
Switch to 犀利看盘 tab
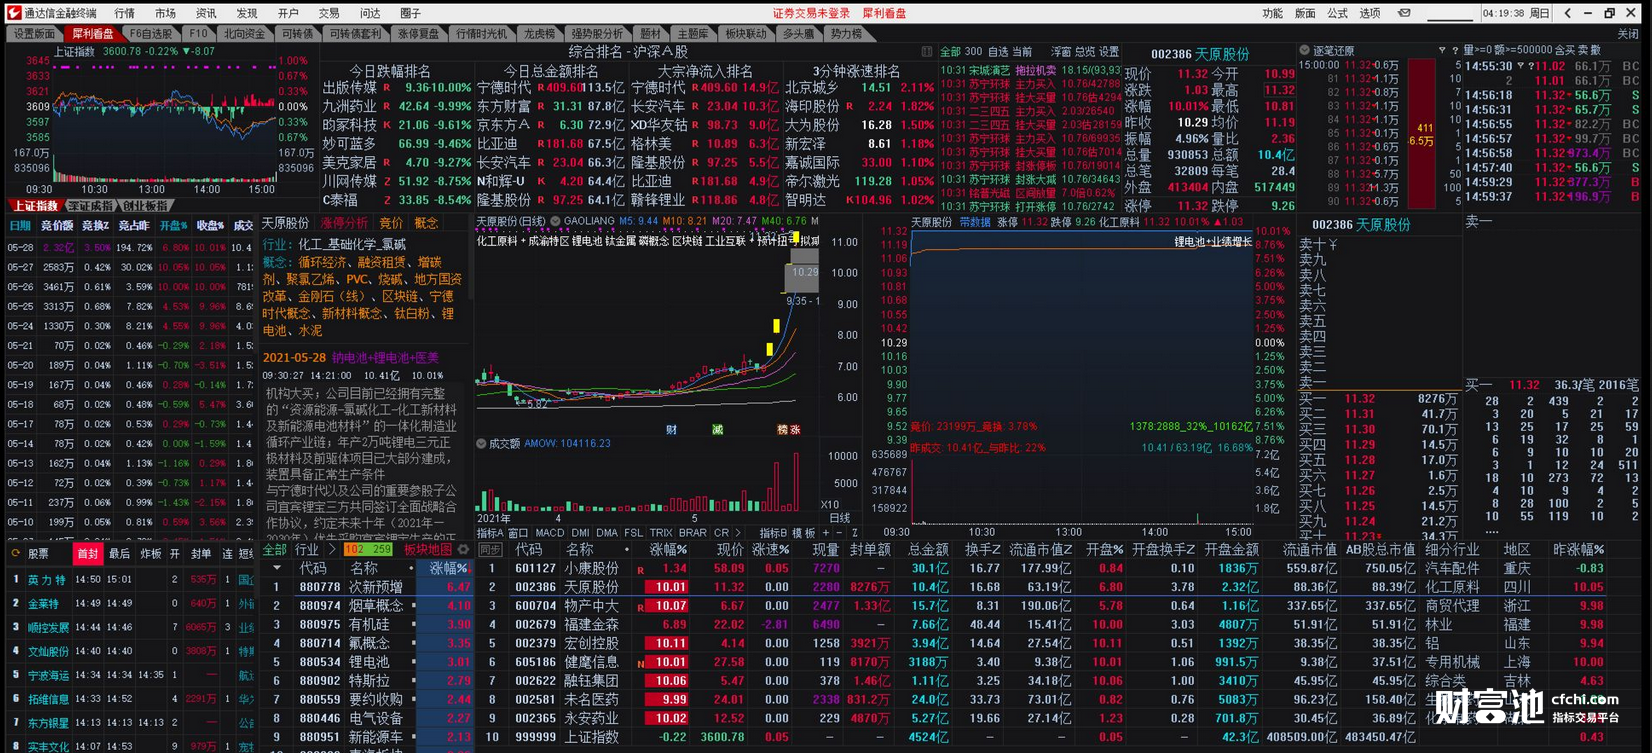point(92,34)
